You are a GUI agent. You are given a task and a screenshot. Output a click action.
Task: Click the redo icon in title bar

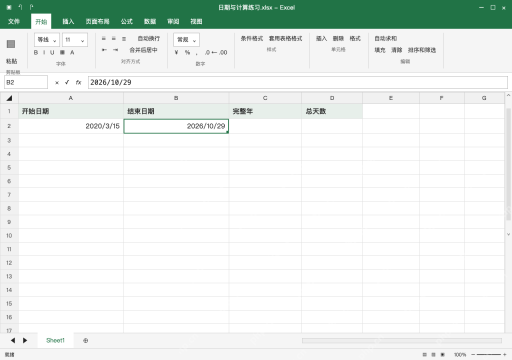[x=31, y=7]
